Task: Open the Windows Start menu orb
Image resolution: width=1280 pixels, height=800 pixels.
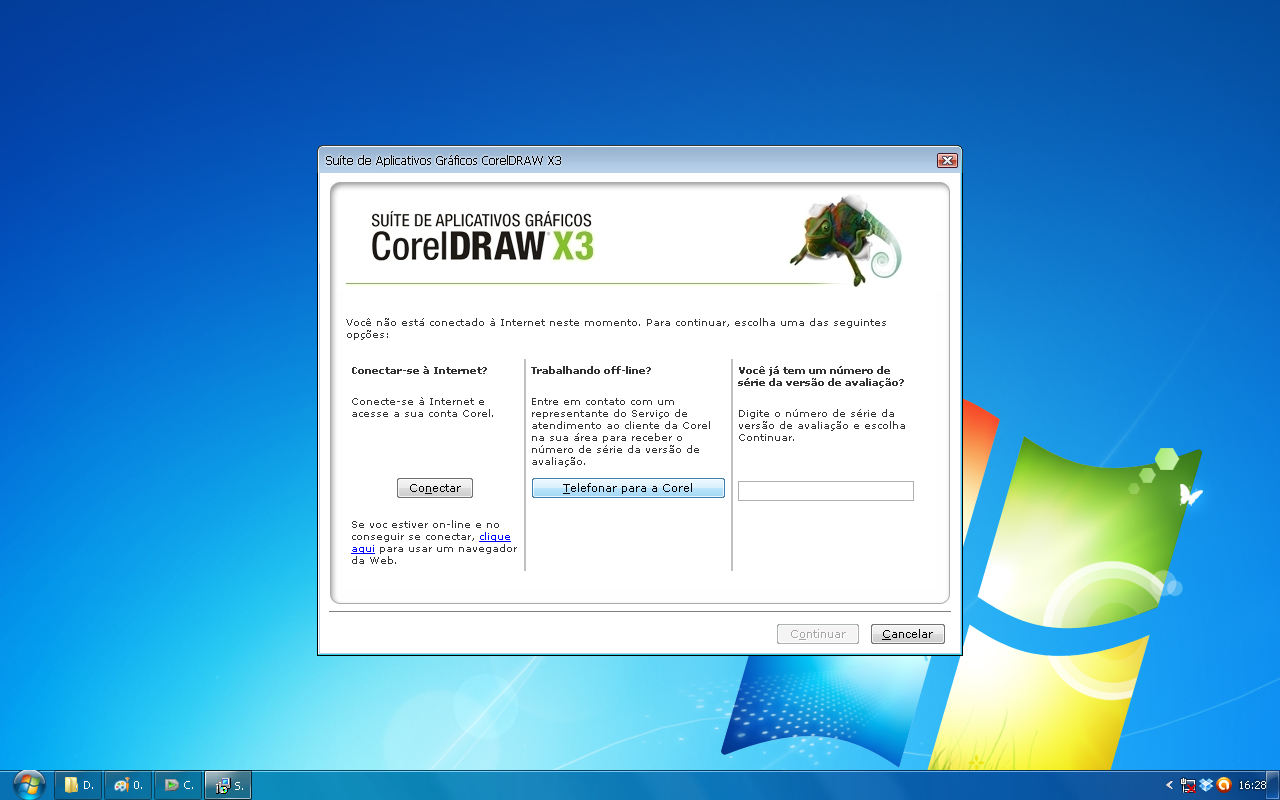Action: point(29,785)
